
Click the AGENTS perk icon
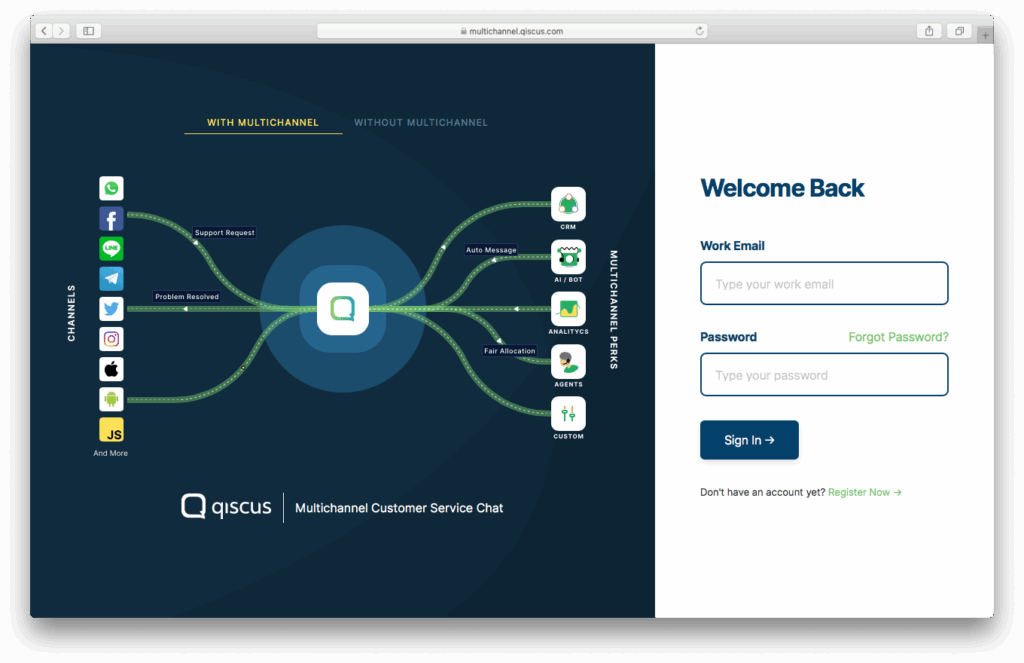pyautogui.click(x=568, y=363)
